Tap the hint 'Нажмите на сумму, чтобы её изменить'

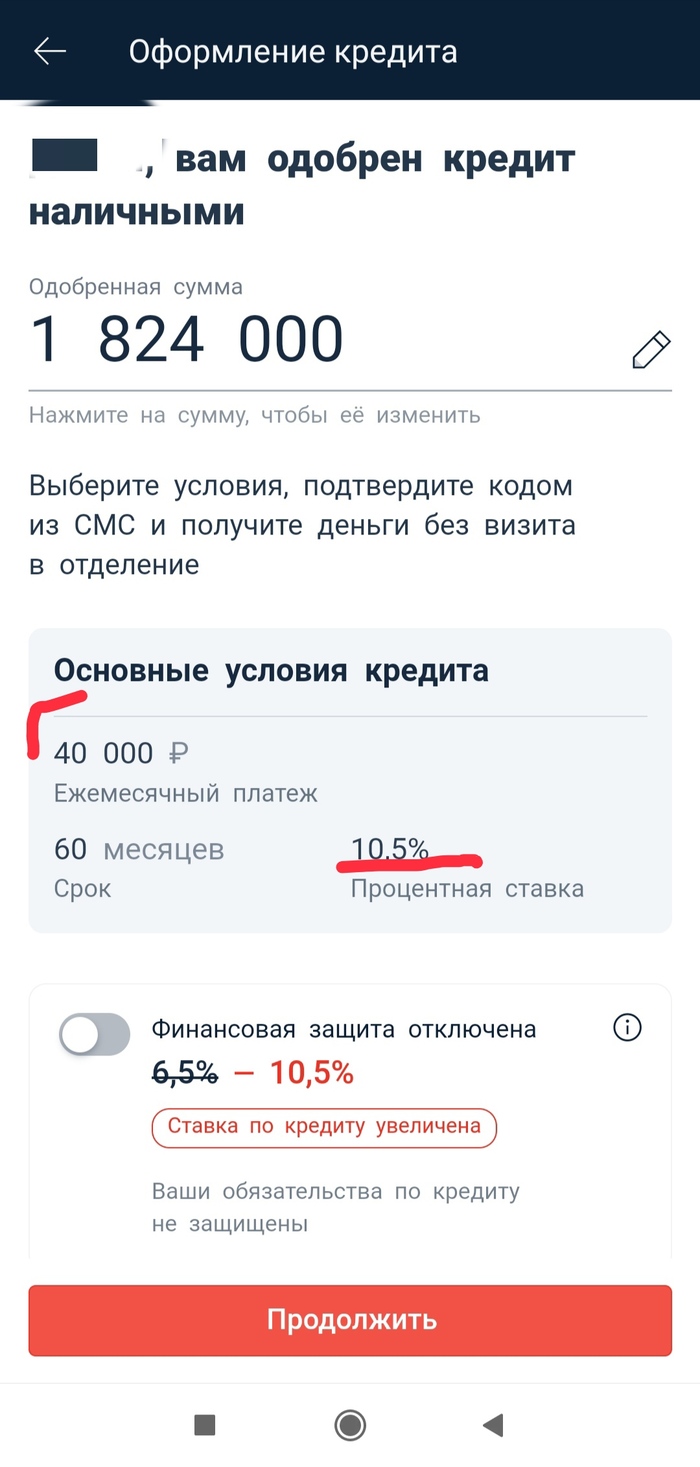click(x=254, y=414)
